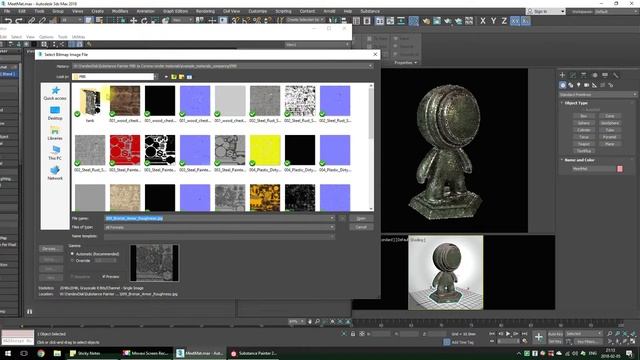Open Render Setup teapot icon
Image resolution: width=640 pixels, height=360 pixels.
point(426,21)
